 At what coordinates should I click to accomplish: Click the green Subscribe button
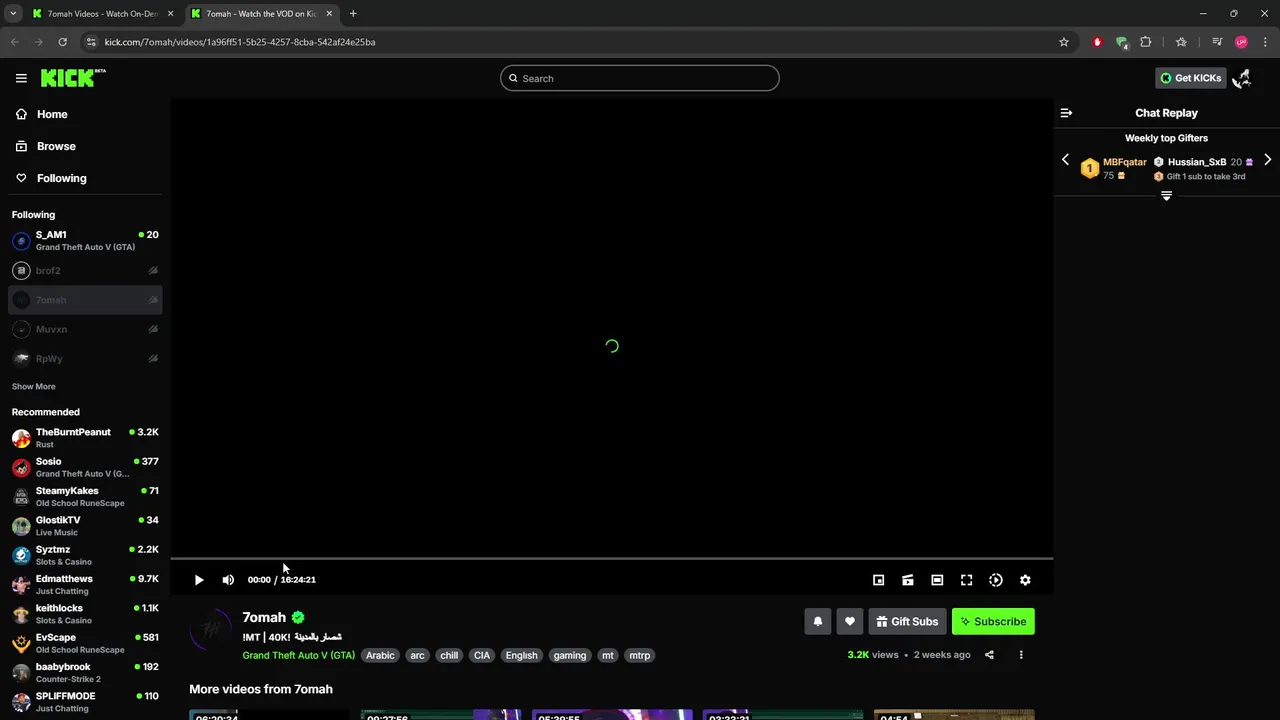993,621
